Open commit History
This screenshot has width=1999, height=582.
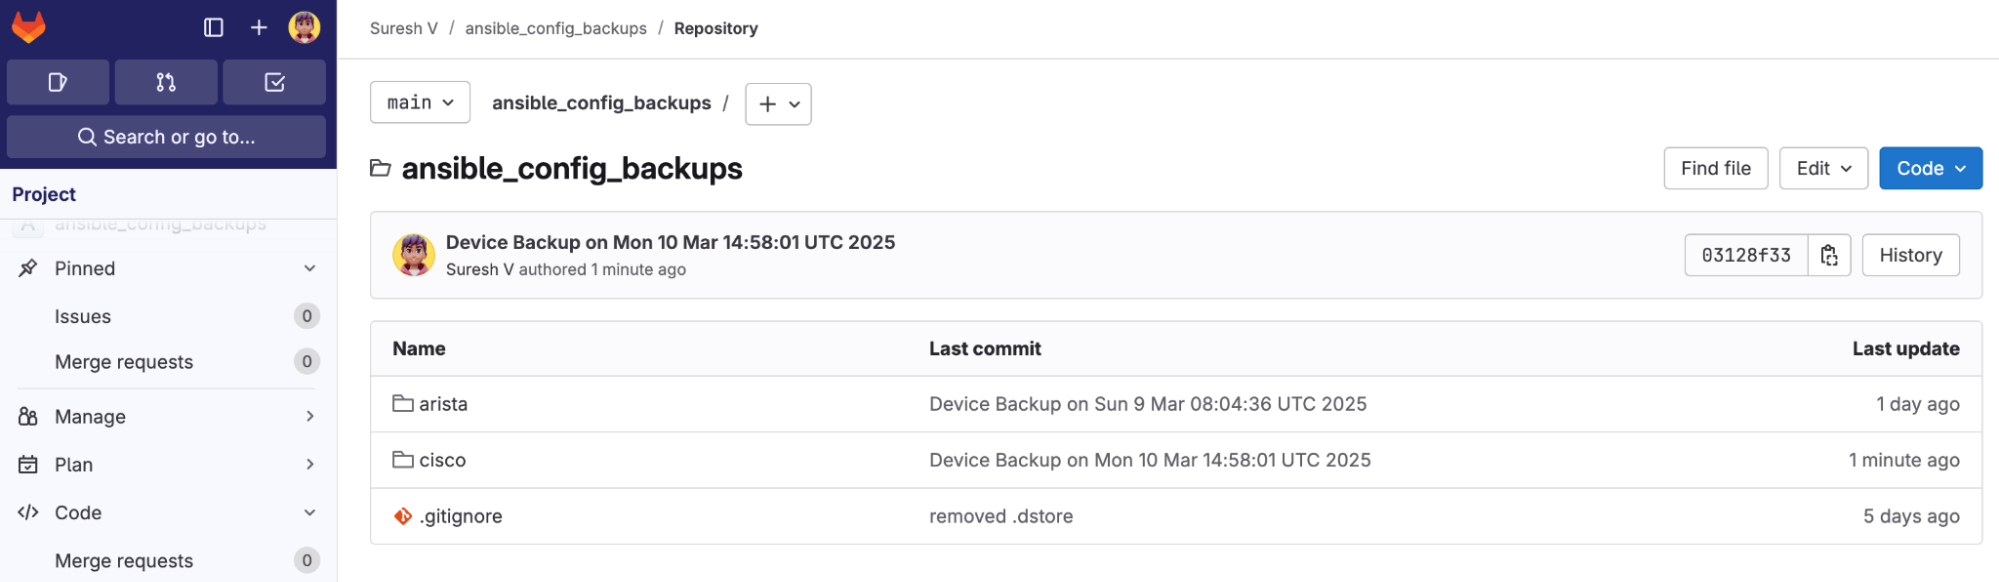pos(1910,255)
